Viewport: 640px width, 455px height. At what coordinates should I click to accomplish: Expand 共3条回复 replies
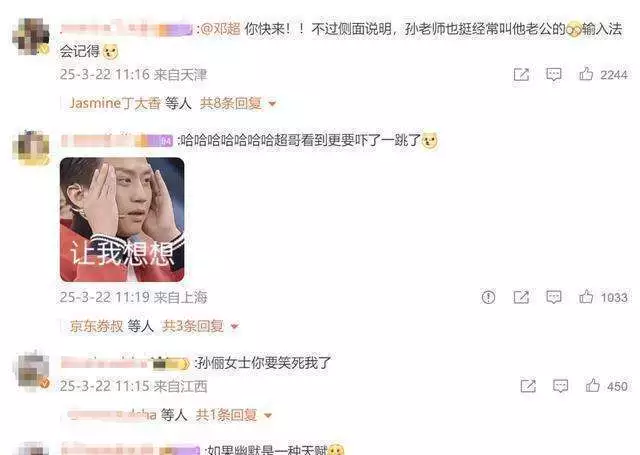point(200,326)
